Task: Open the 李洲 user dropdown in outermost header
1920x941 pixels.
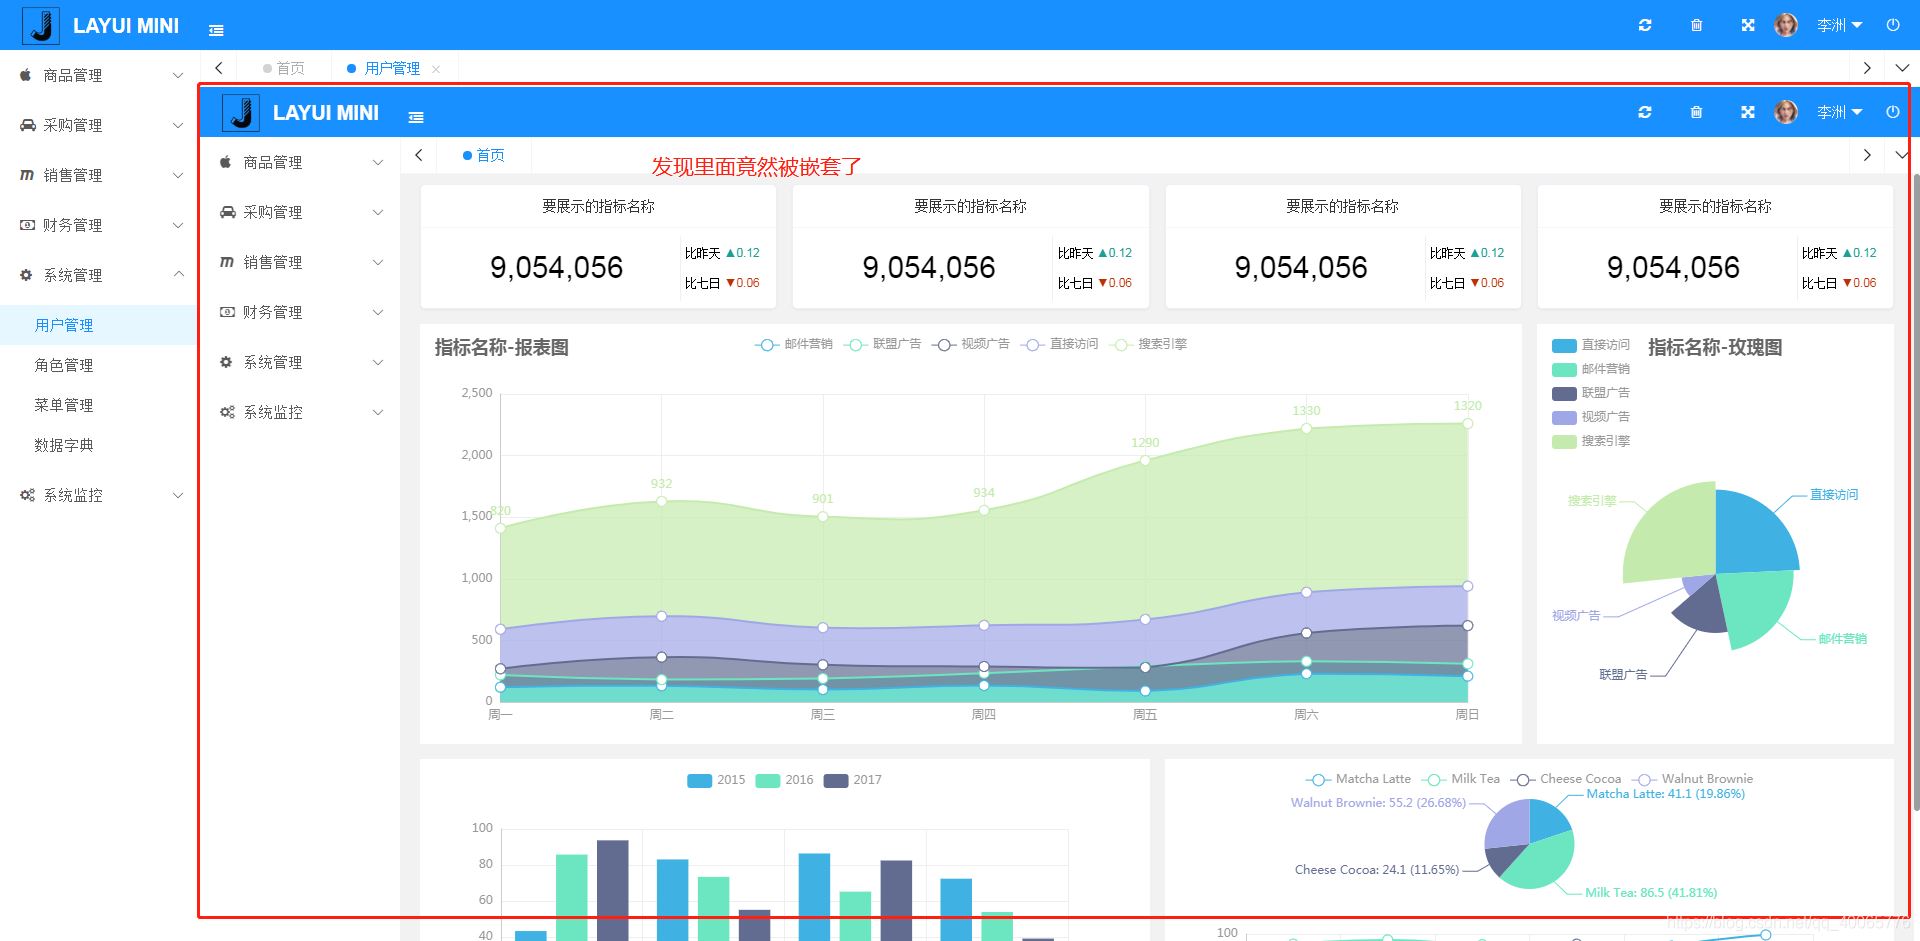Action: tap(1839, 25)
